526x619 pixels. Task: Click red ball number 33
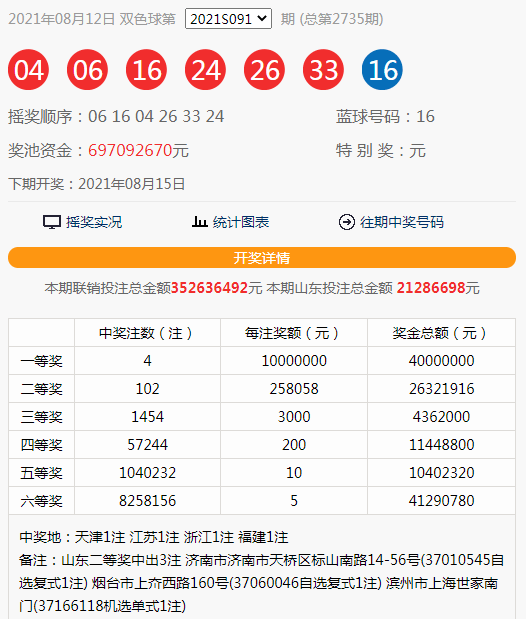click(x=323, y=70)
